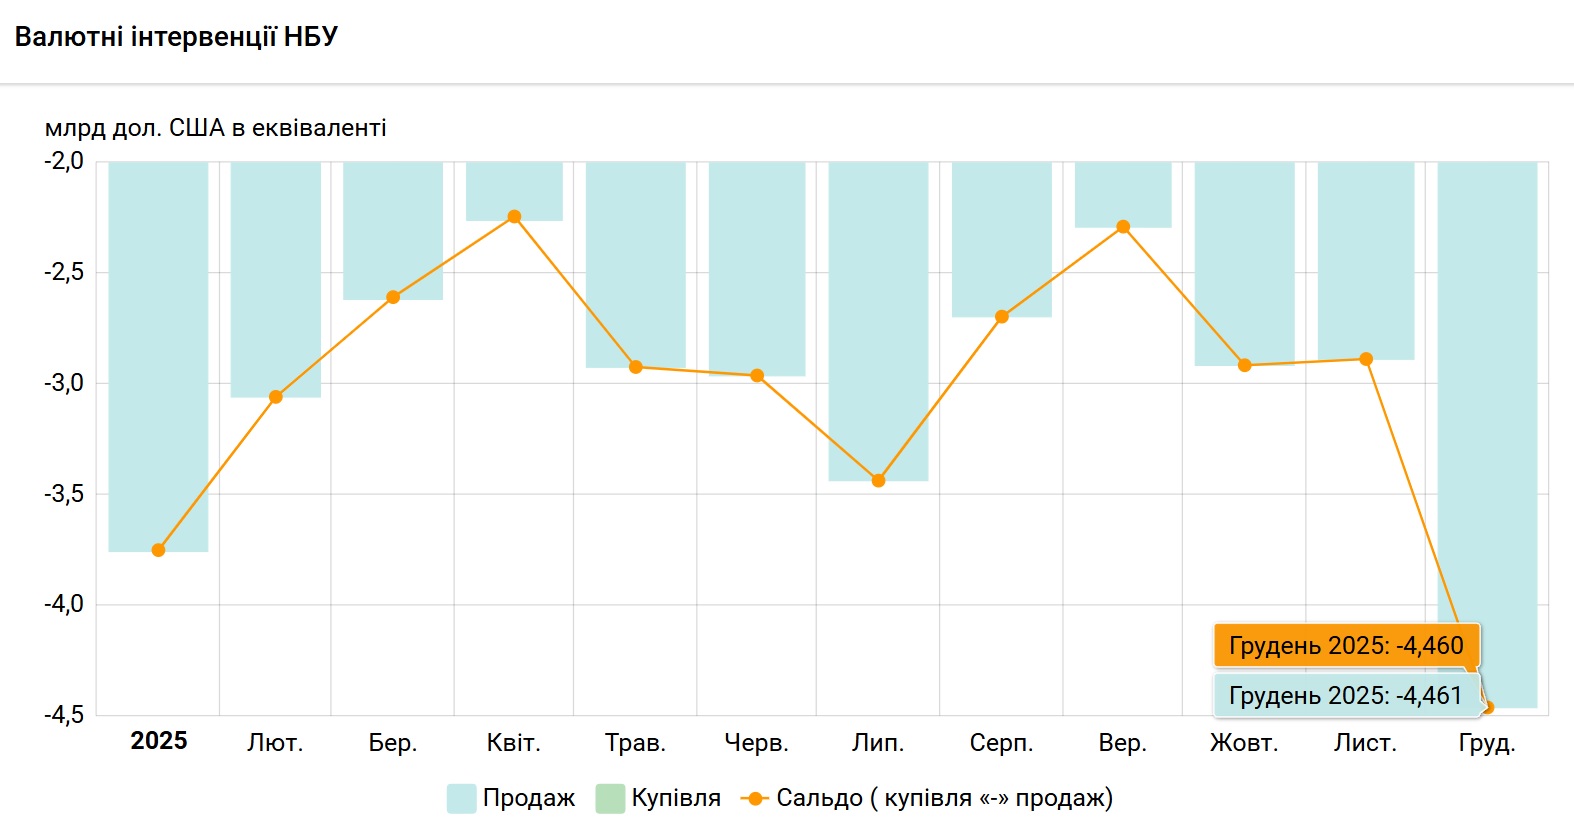Select the Вер. orange balance data point

[1123, 227]
